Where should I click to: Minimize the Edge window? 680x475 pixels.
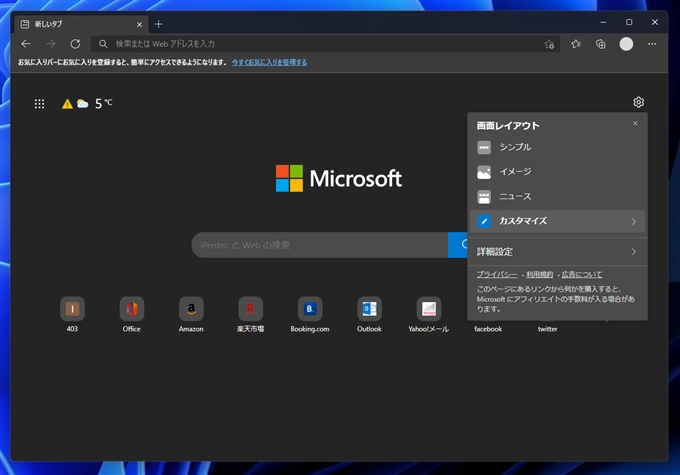[x=603, y=22]
